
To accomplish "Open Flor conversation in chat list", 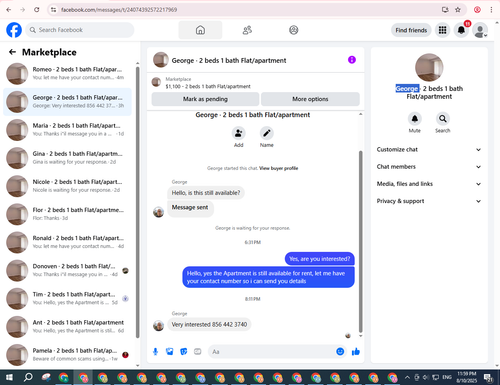I will pyautogui.click(x=67, y=214).
